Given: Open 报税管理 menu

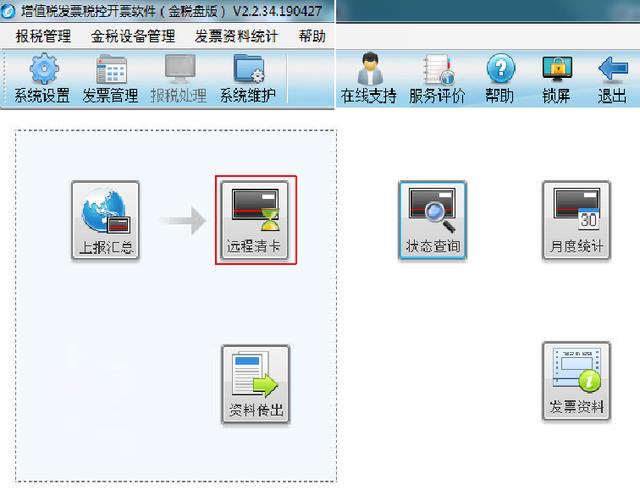Looking at the screenshot, I should 43,36.
